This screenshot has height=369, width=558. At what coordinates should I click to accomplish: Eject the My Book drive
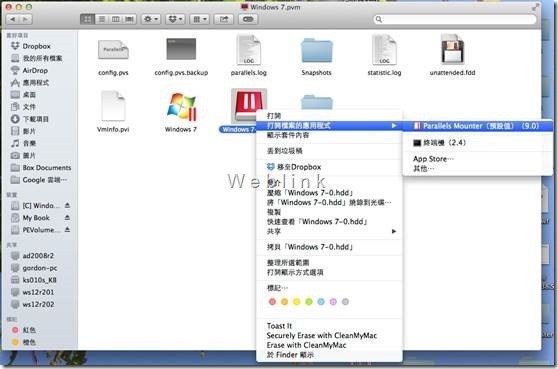coord(67,217)
